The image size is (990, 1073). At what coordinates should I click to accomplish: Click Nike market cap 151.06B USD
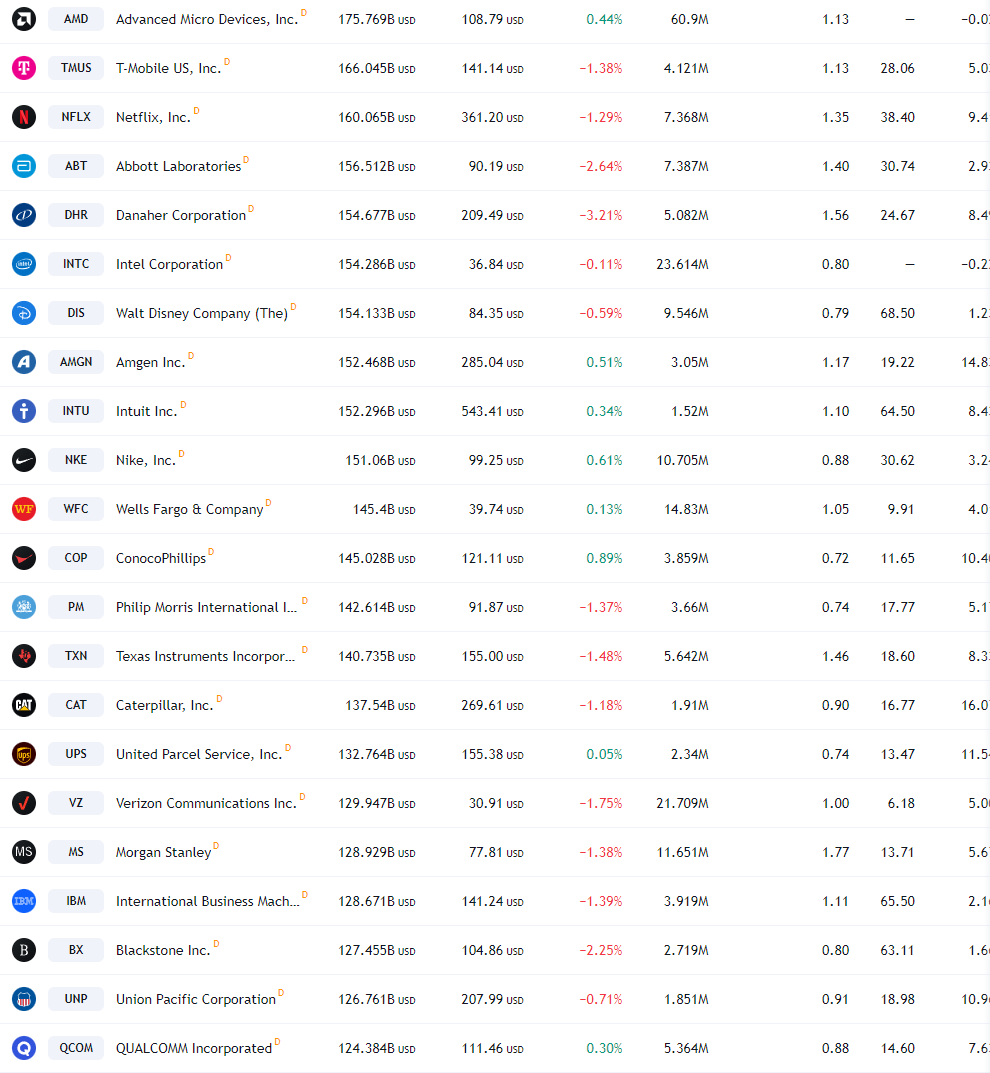(380, 460)
